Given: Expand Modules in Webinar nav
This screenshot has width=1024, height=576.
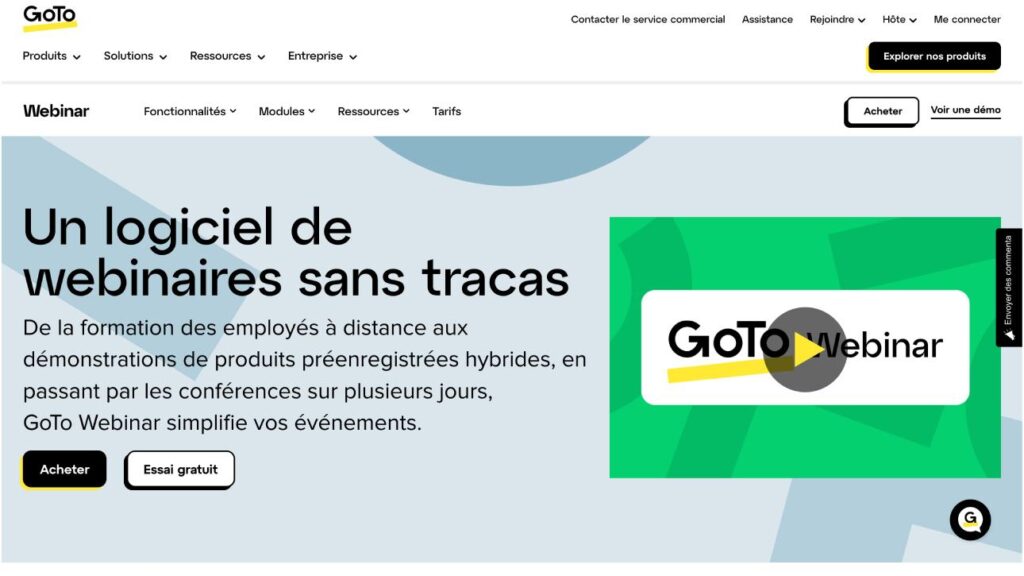Looking at the screenshot, I should pyautogui.click(x=287, y=111).
